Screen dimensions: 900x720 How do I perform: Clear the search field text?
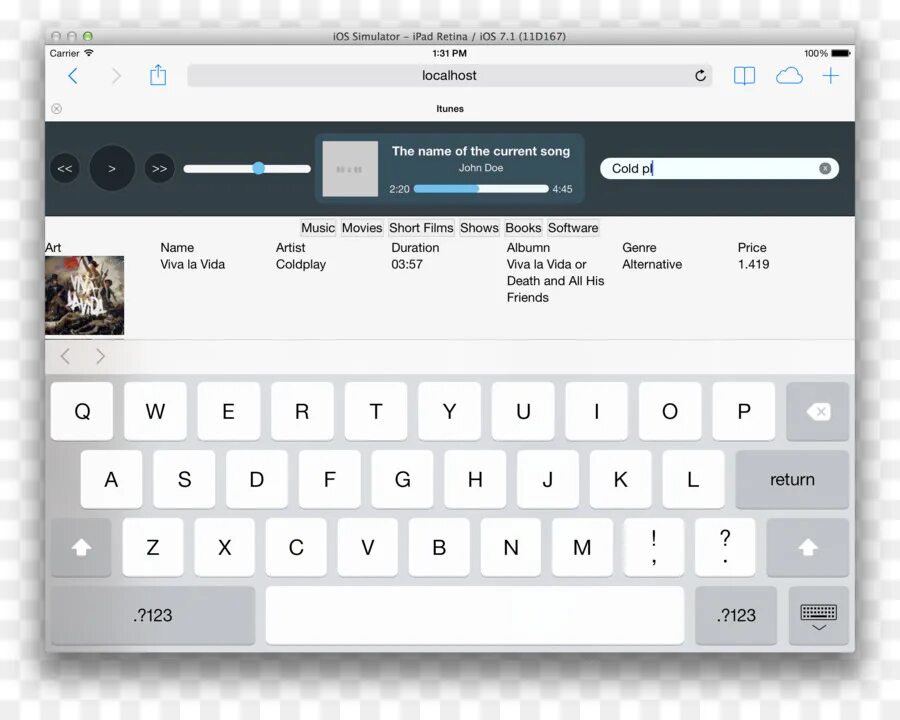tap(825, 168)
